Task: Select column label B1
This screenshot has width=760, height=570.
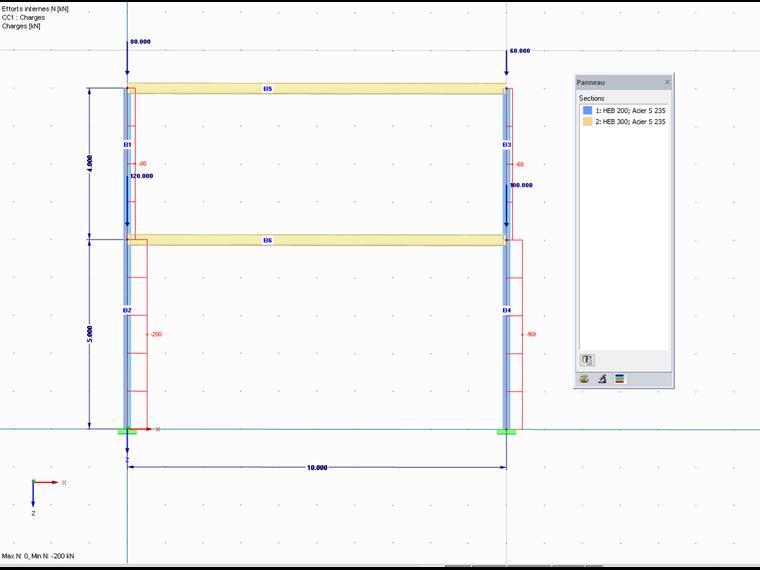Action: coord(127,144)
